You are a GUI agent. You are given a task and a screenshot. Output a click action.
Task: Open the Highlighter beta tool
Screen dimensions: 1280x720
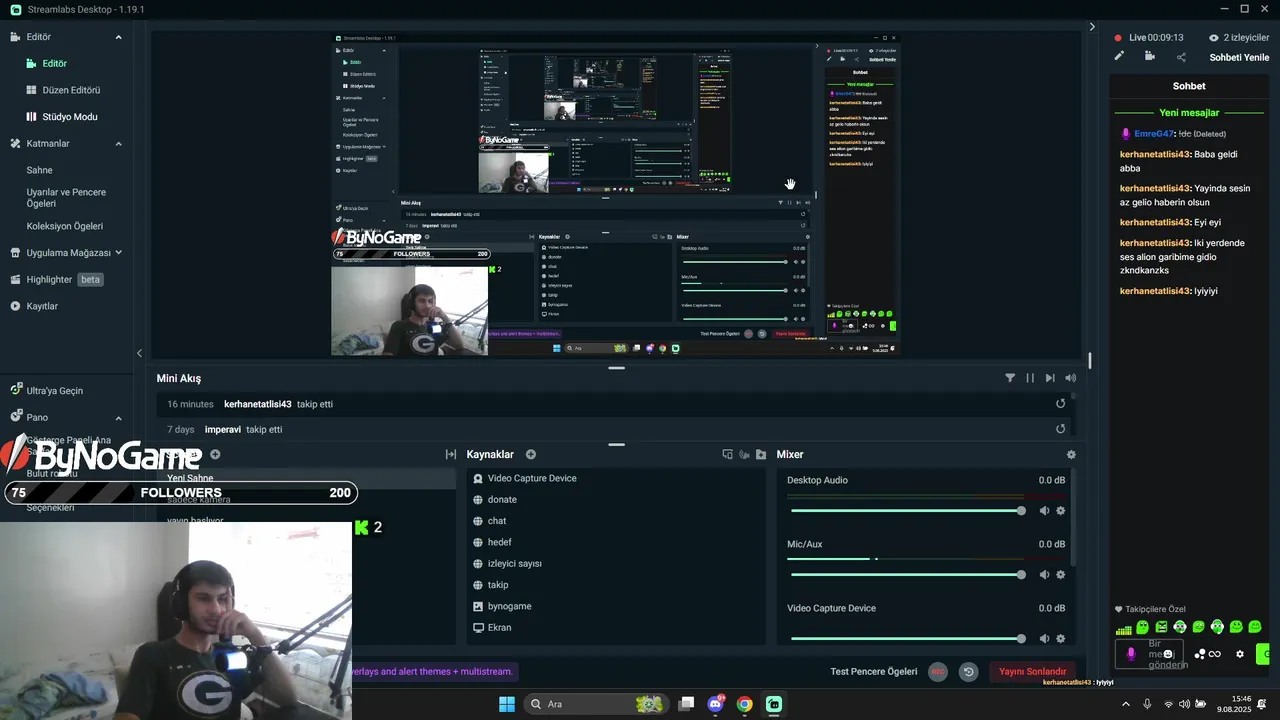pos(57,280)
